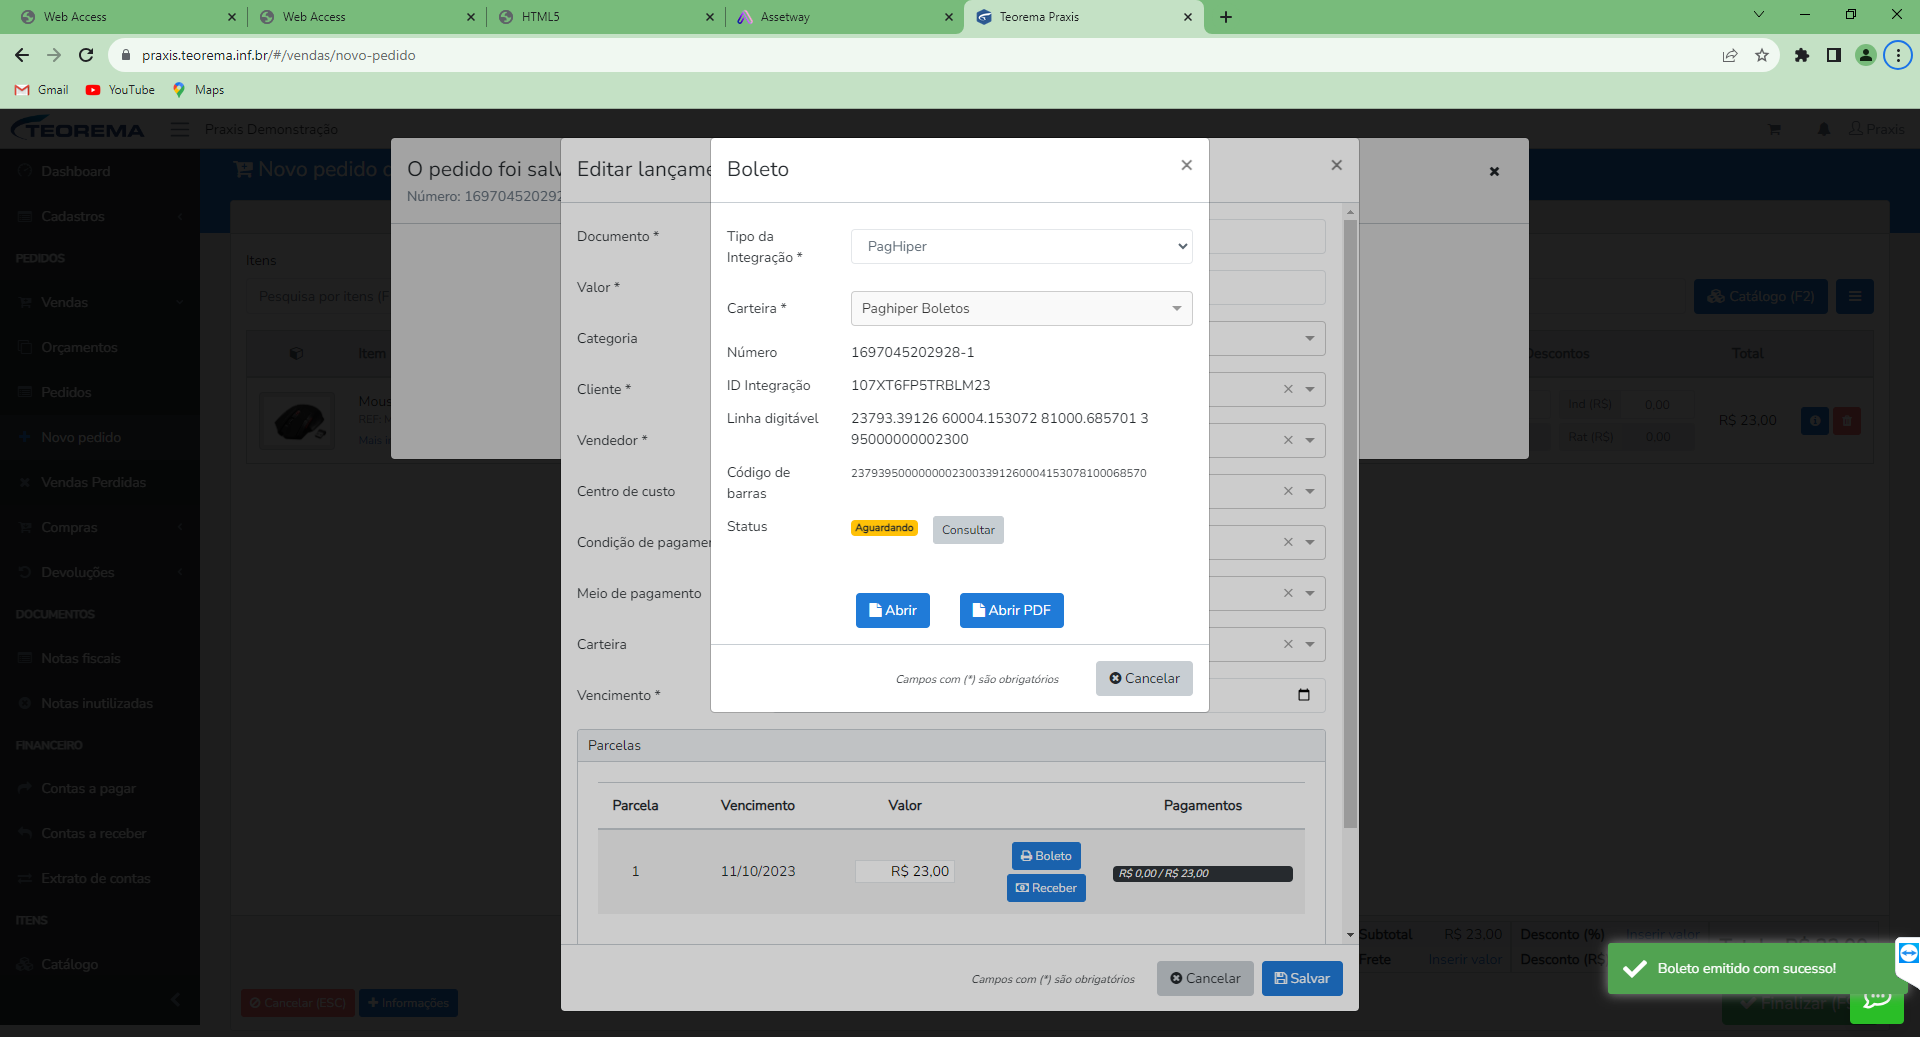
Task: Expand the Vendedor dropdown arrow
Action: [1310, 440]
